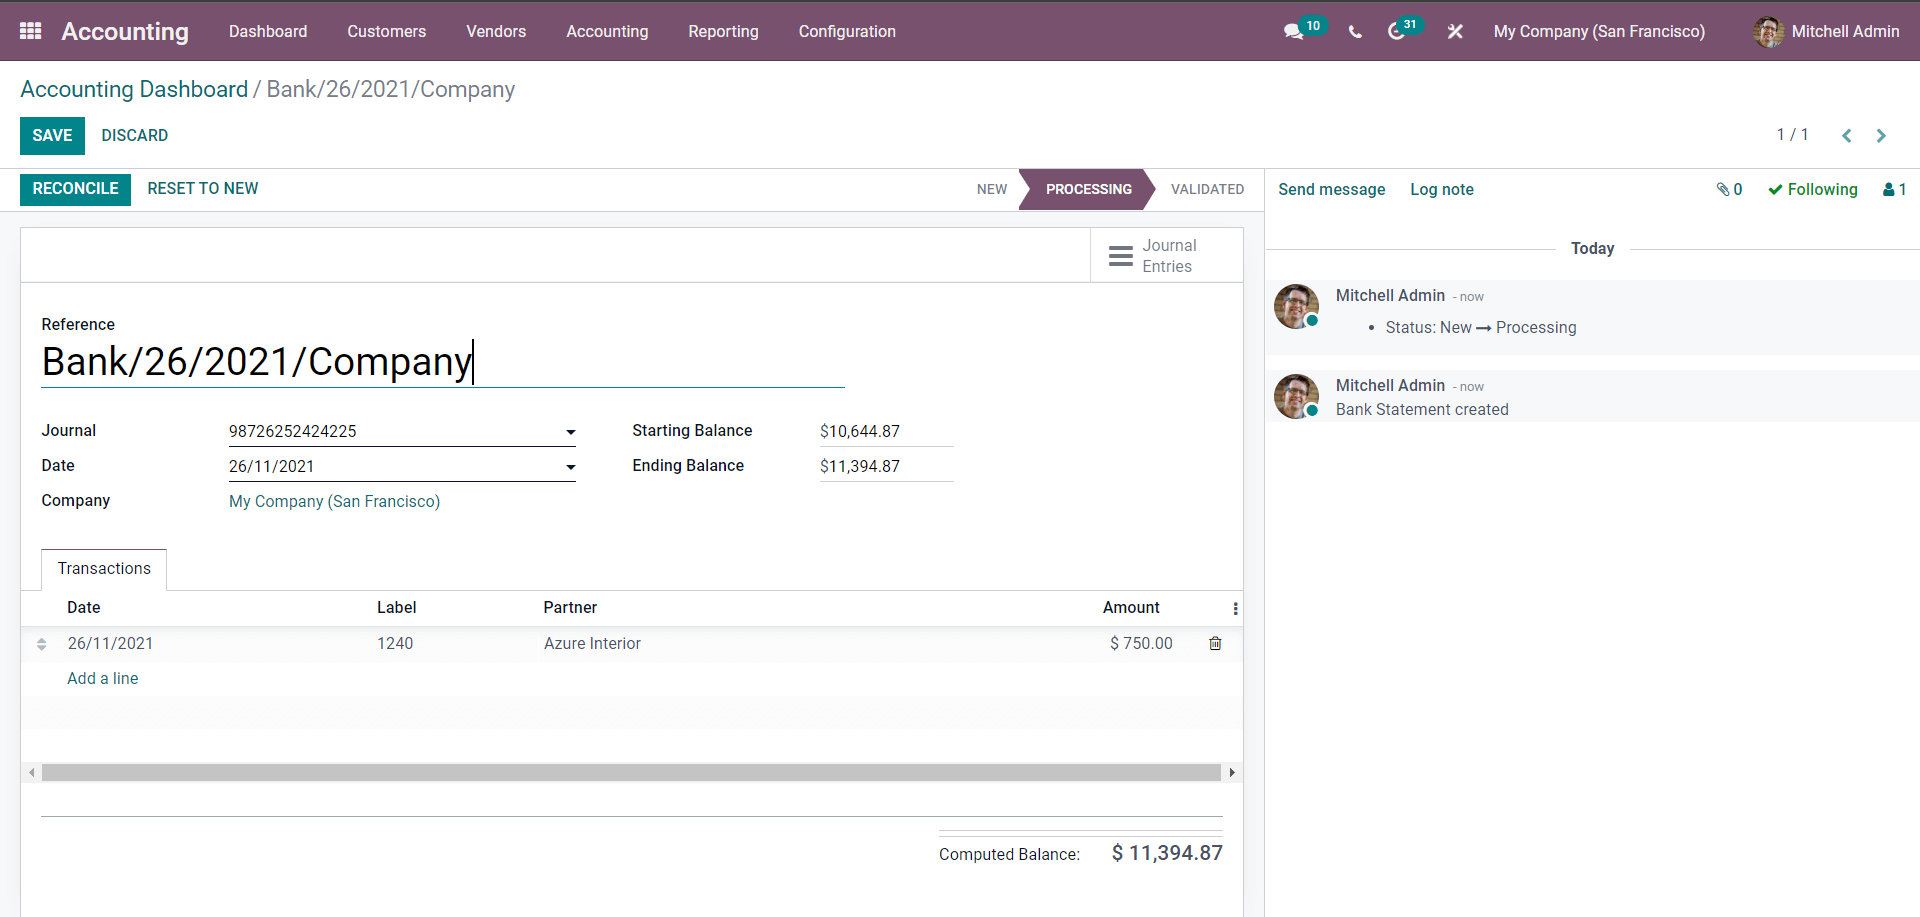The image size is (1920, 917).
Task: Click the debug tools cross icon
Action: click(1455, 32)
